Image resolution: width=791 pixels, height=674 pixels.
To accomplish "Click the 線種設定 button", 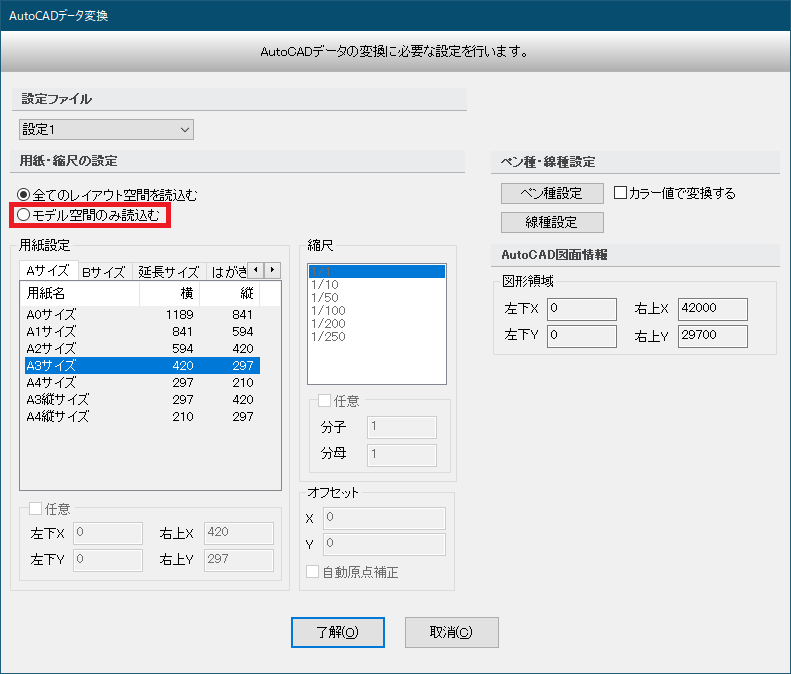I will (x=552, y=222).
